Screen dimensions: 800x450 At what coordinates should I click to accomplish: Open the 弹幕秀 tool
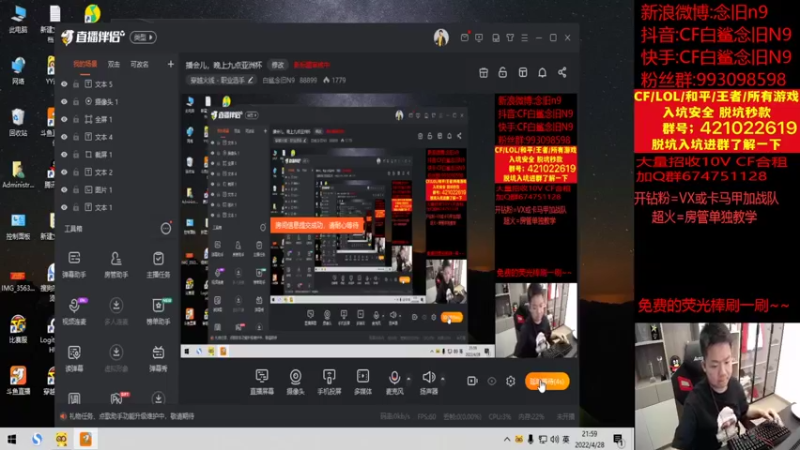(158, 357)
